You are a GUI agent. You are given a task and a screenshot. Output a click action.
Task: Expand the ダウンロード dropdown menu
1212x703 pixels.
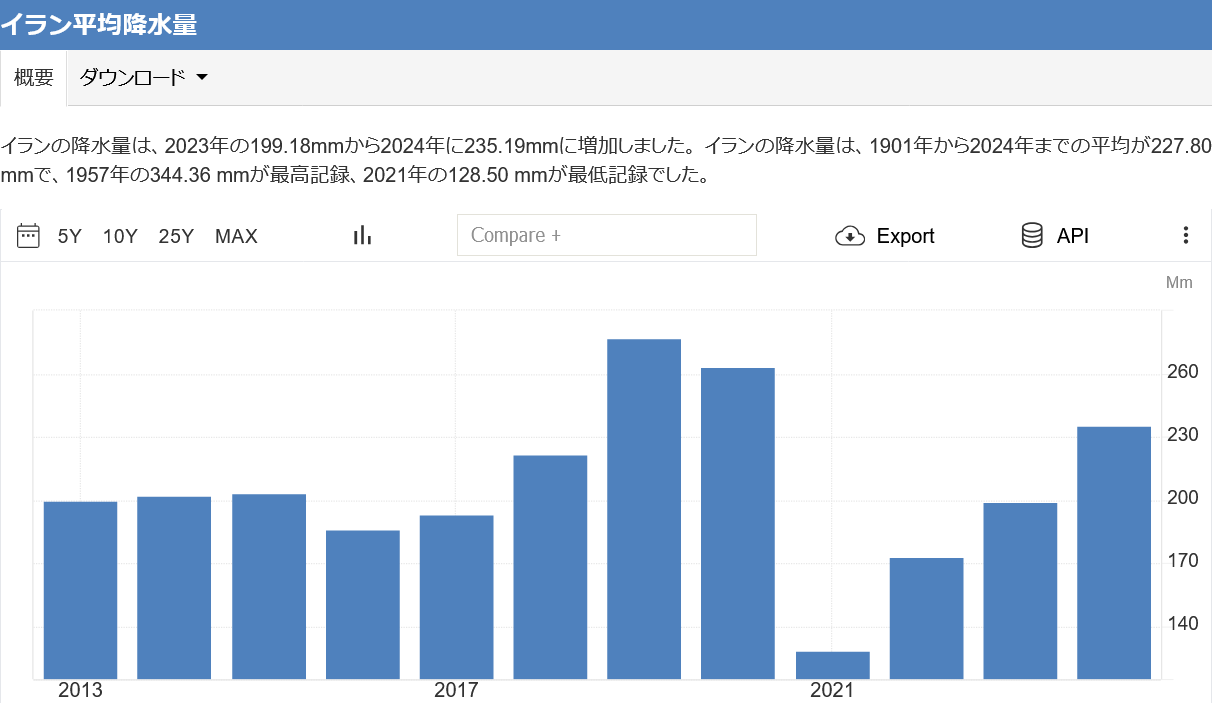point(133,78)
